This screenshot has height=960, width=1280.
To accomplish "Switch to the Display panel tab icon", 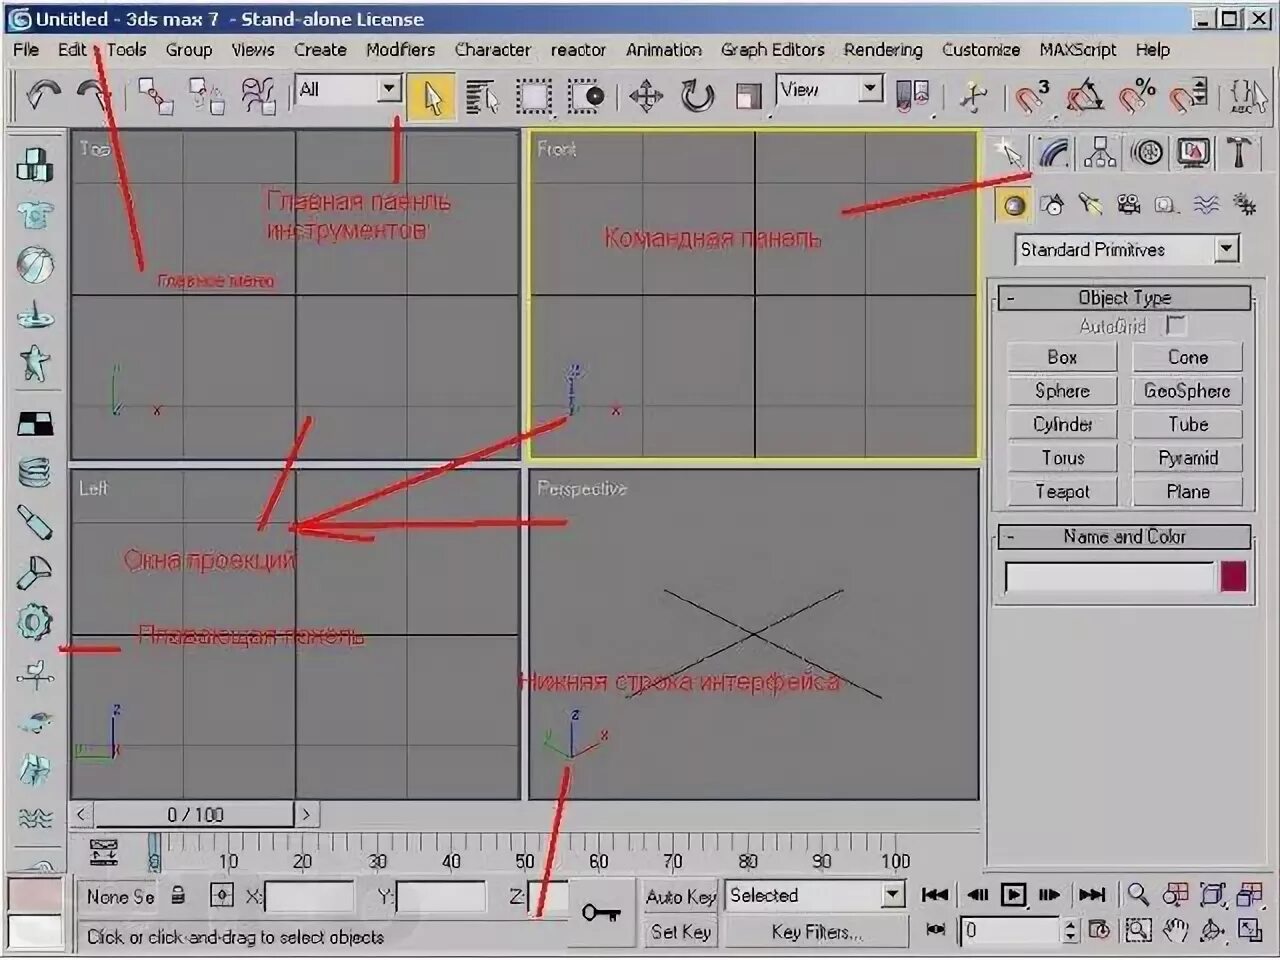I will 1193,152.
